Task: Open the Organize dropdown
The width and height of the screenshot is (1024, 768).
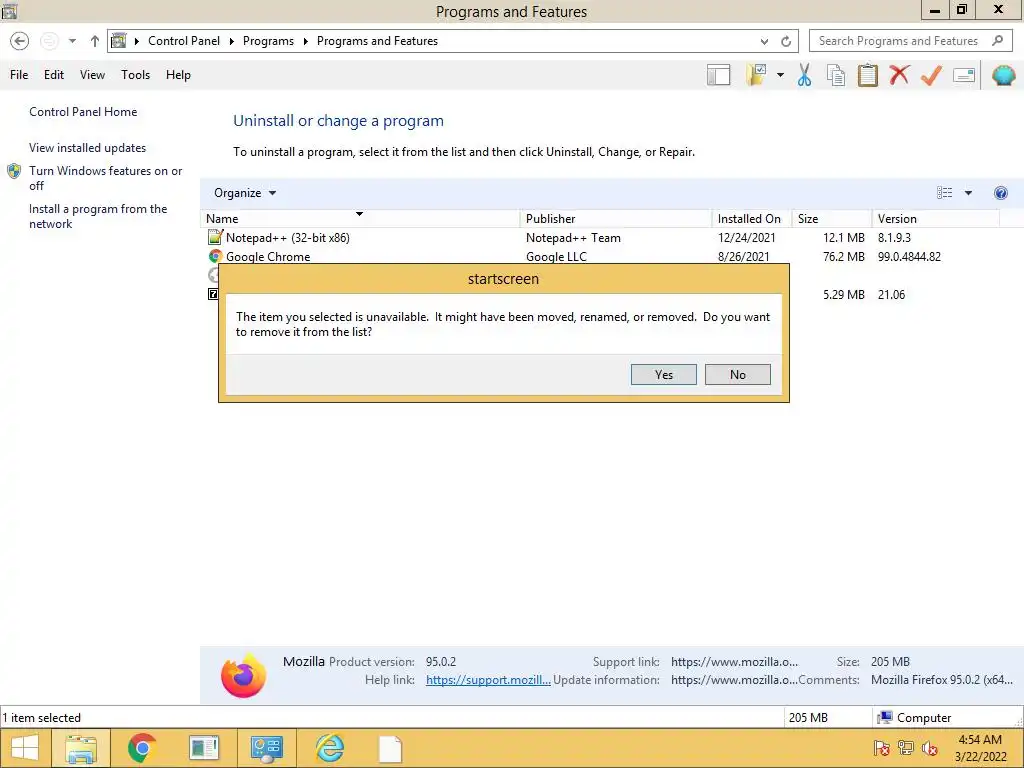Action: pyautogui.click(x=245, y=193)
